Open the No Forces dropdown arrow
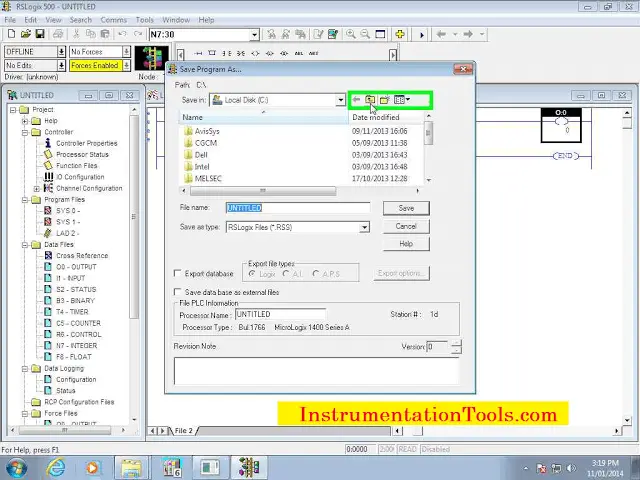The width and height of the screenshot is (640, 480). click(126, 51)
